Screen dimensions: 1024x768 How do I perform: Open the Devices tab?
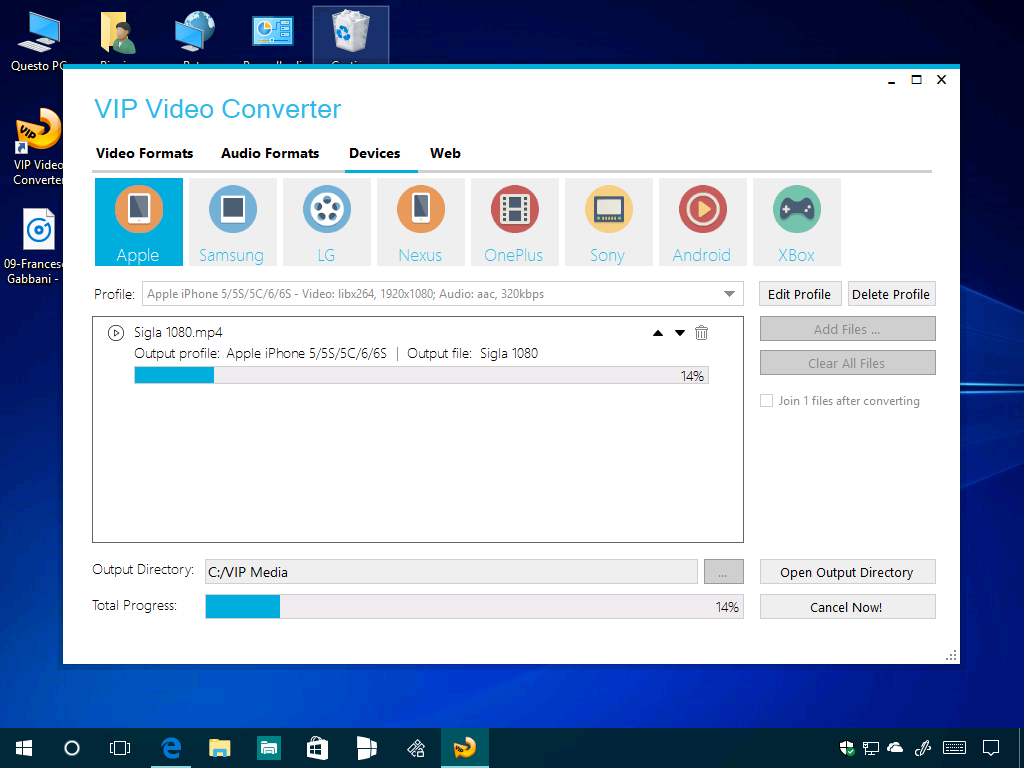(x=374, y=153)
